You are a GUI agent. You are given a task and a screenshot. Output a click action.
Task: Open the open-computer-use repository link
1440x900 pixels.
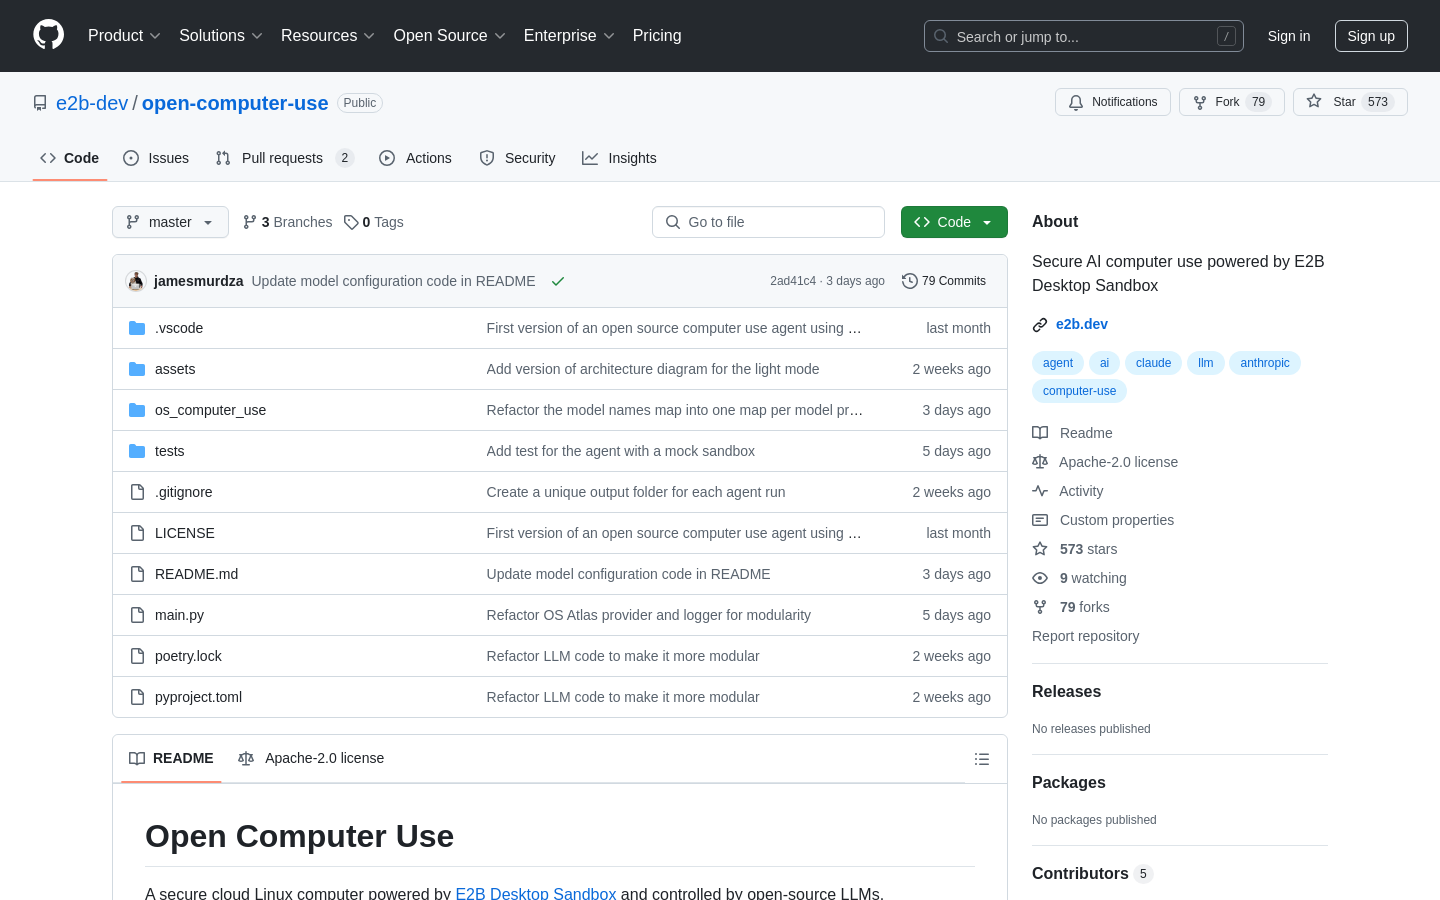point(235,103)
